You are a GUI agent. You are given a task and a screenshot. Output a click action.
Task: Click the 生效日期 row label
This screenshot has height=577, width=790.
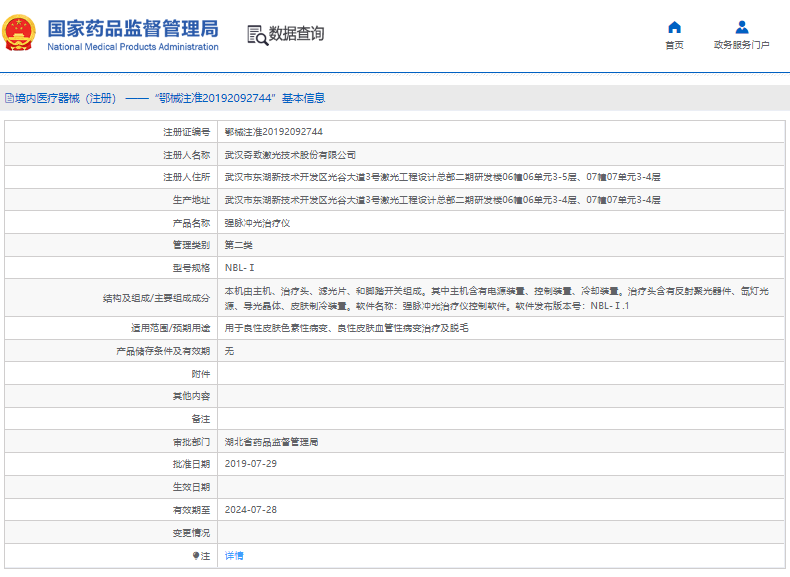191,487
